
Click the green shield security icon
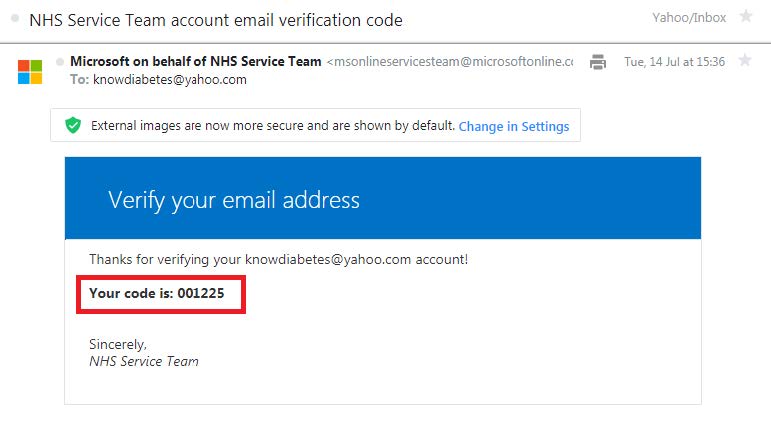pyautogui.click(x=73, y=125)
